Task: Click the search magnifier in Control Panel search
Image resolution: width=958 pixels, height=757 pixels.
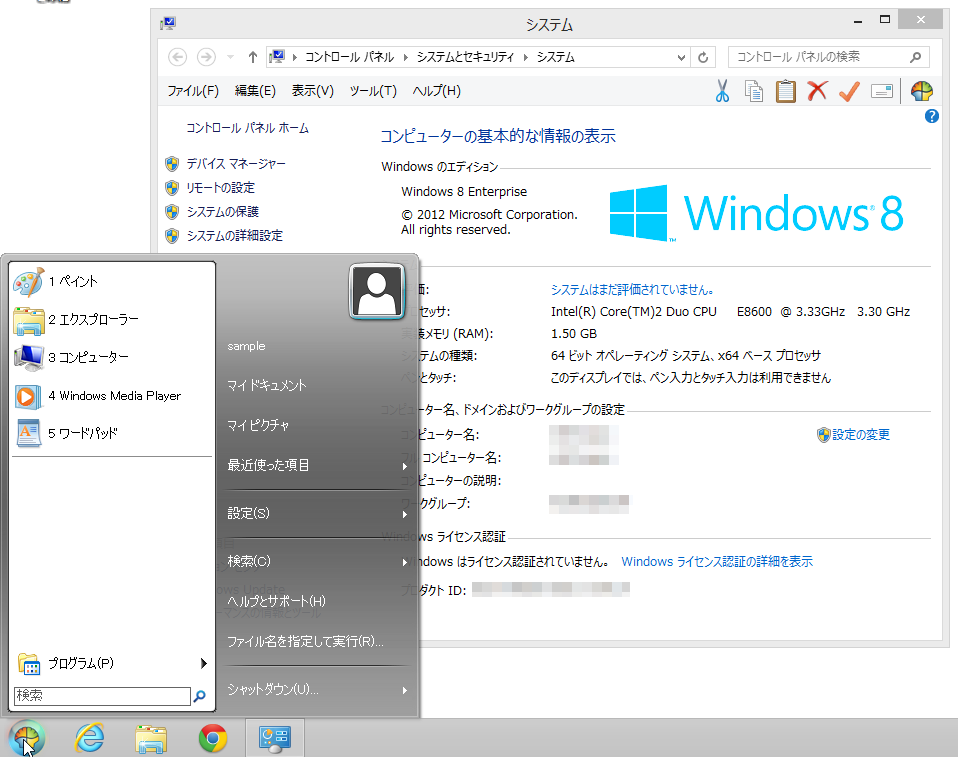Action: (x=915, y=57)
